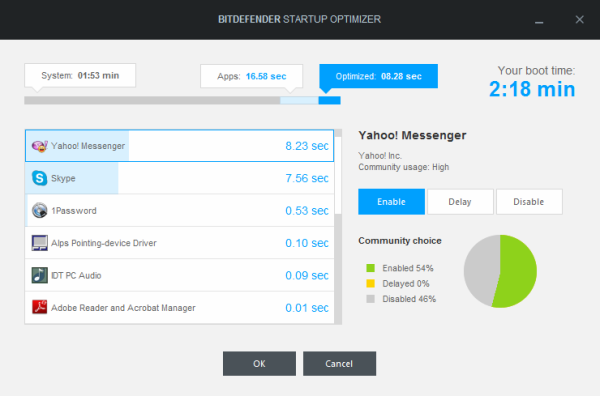This screenshot has height=396, width=600.
Task: Click the IDT PC Audio music note icon
Action: click(39, 275)
